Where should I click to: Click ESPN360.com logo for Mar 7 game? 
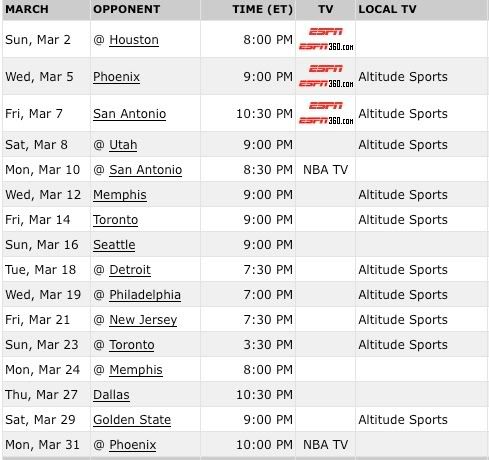pyautogui.click(x=326, y=121)
